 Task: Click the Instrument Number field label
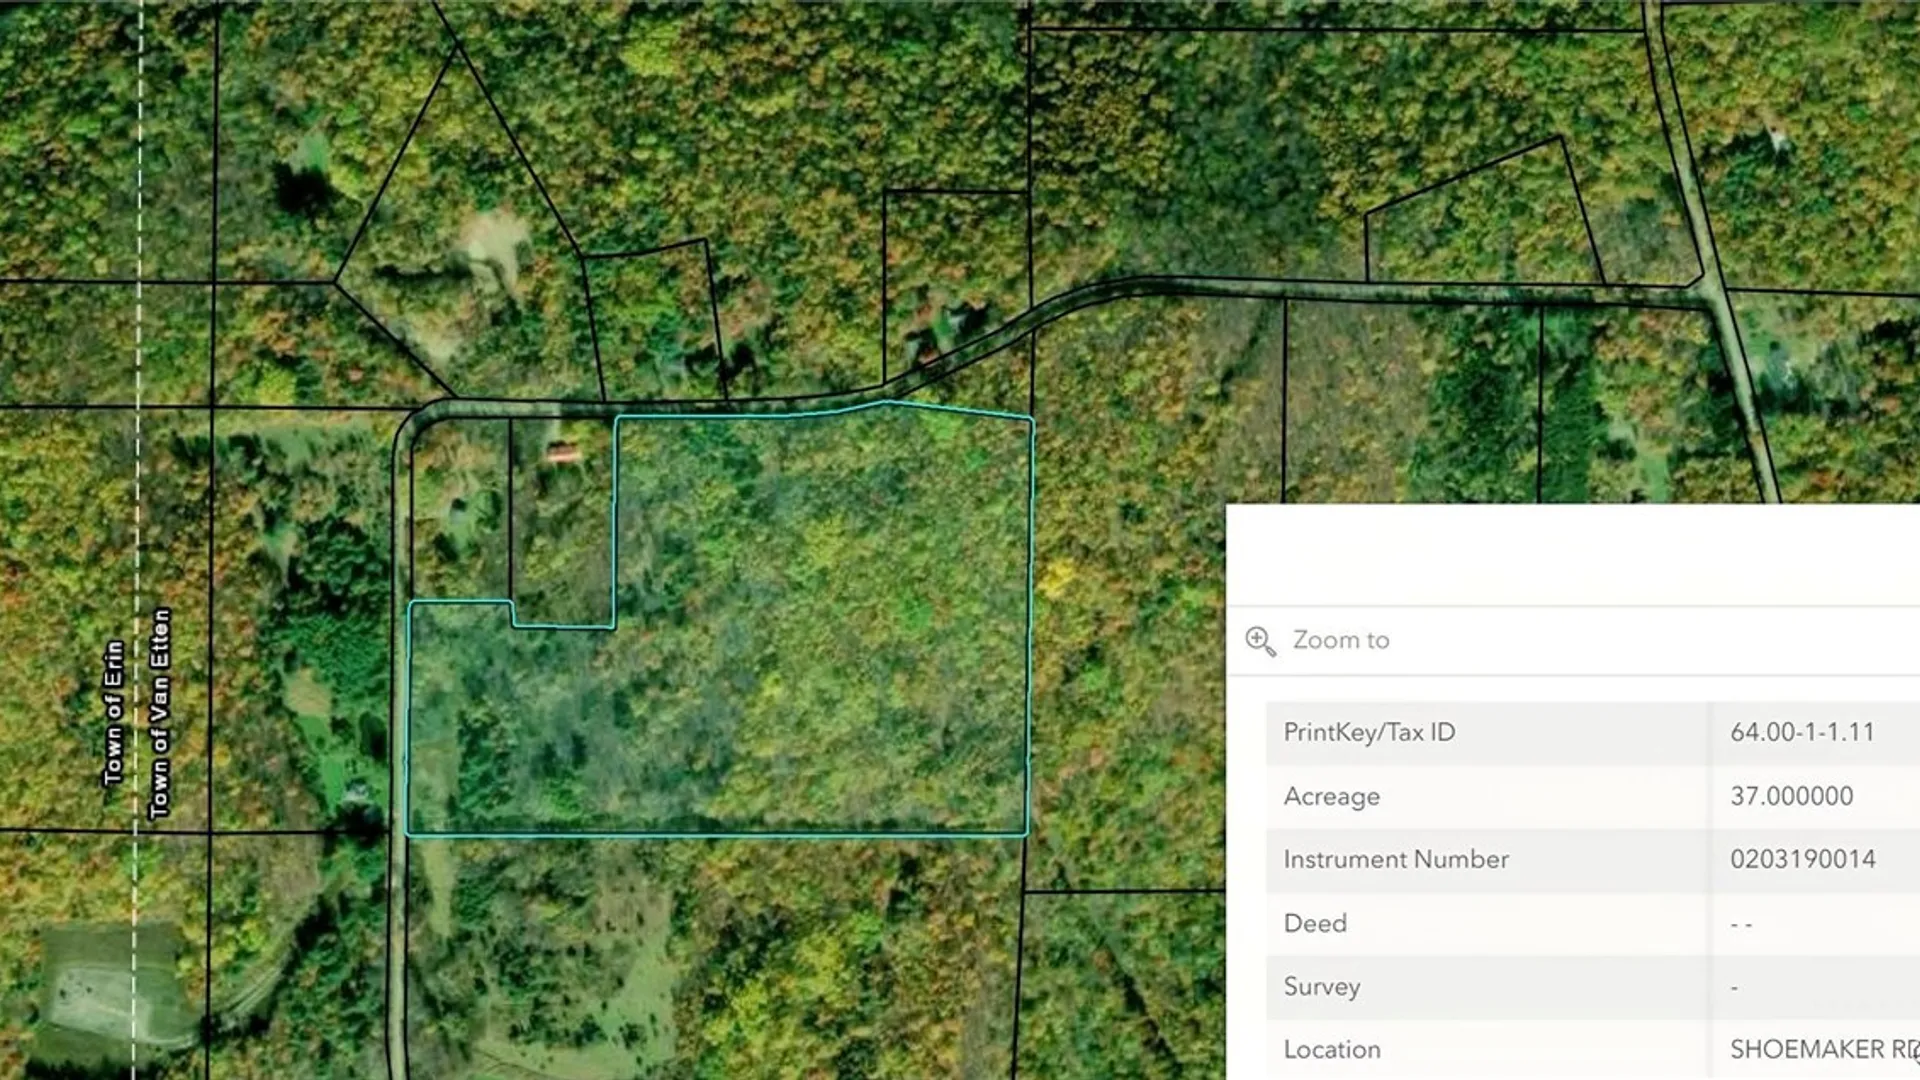1395,859
